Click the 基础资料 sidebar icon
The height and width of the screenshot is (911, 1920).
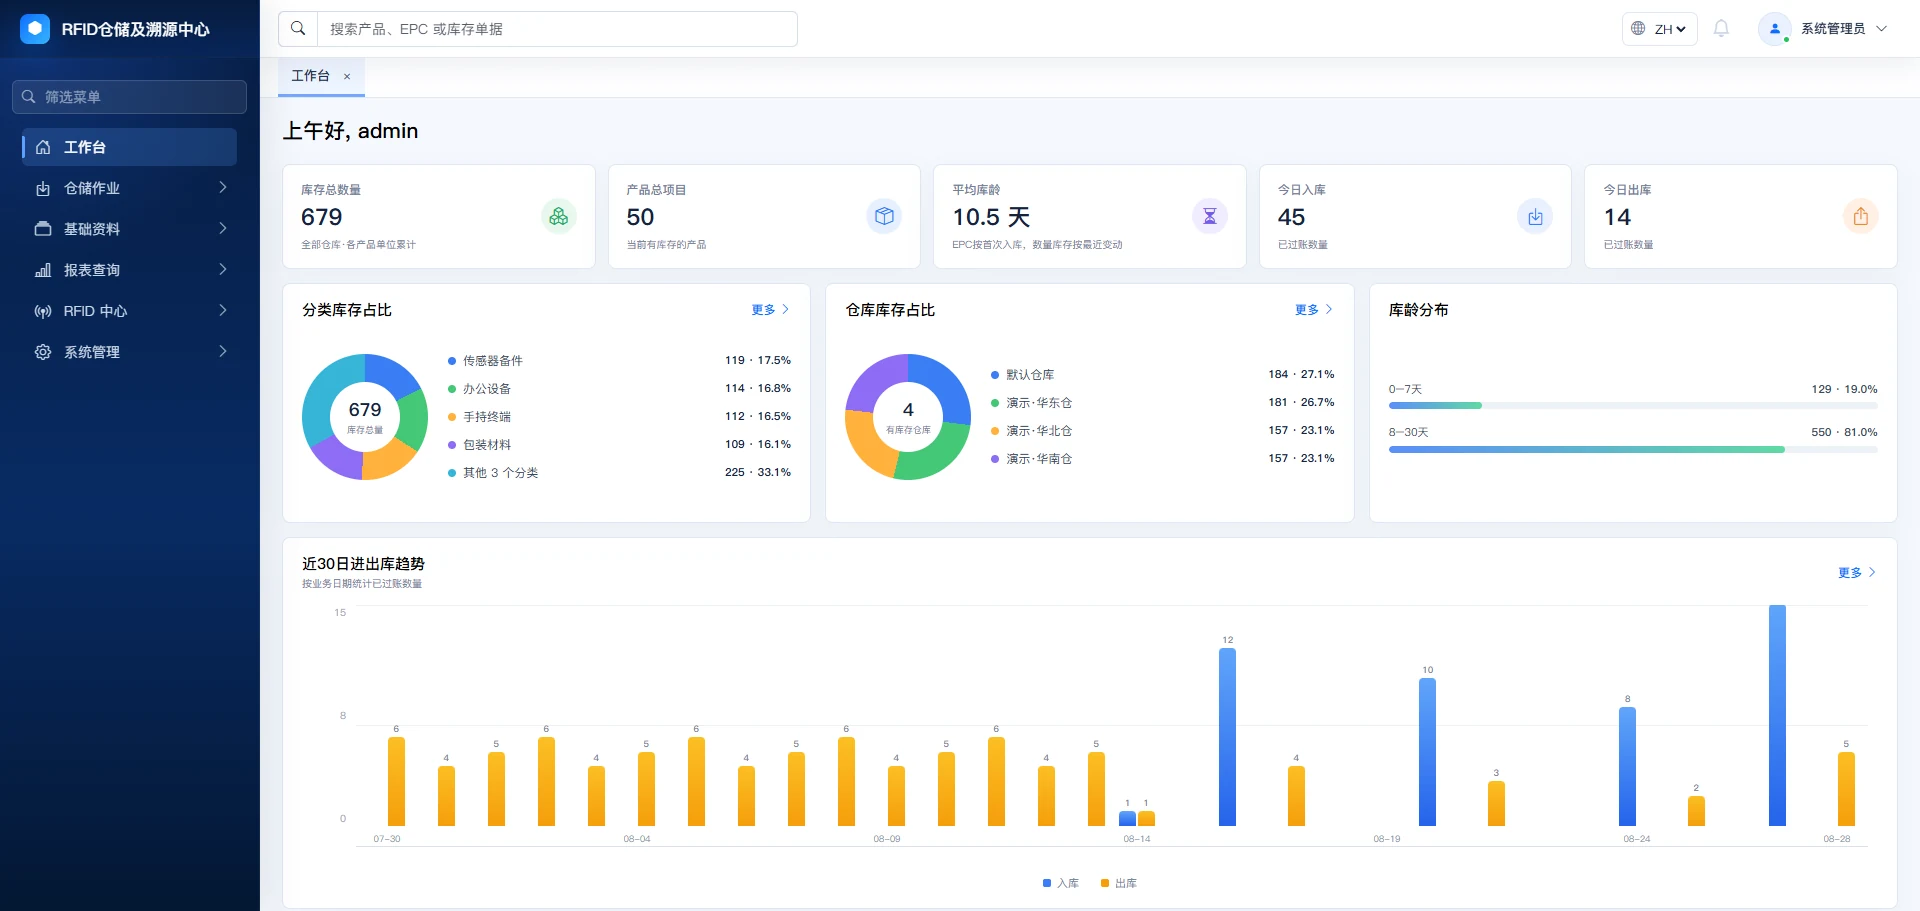43,229
